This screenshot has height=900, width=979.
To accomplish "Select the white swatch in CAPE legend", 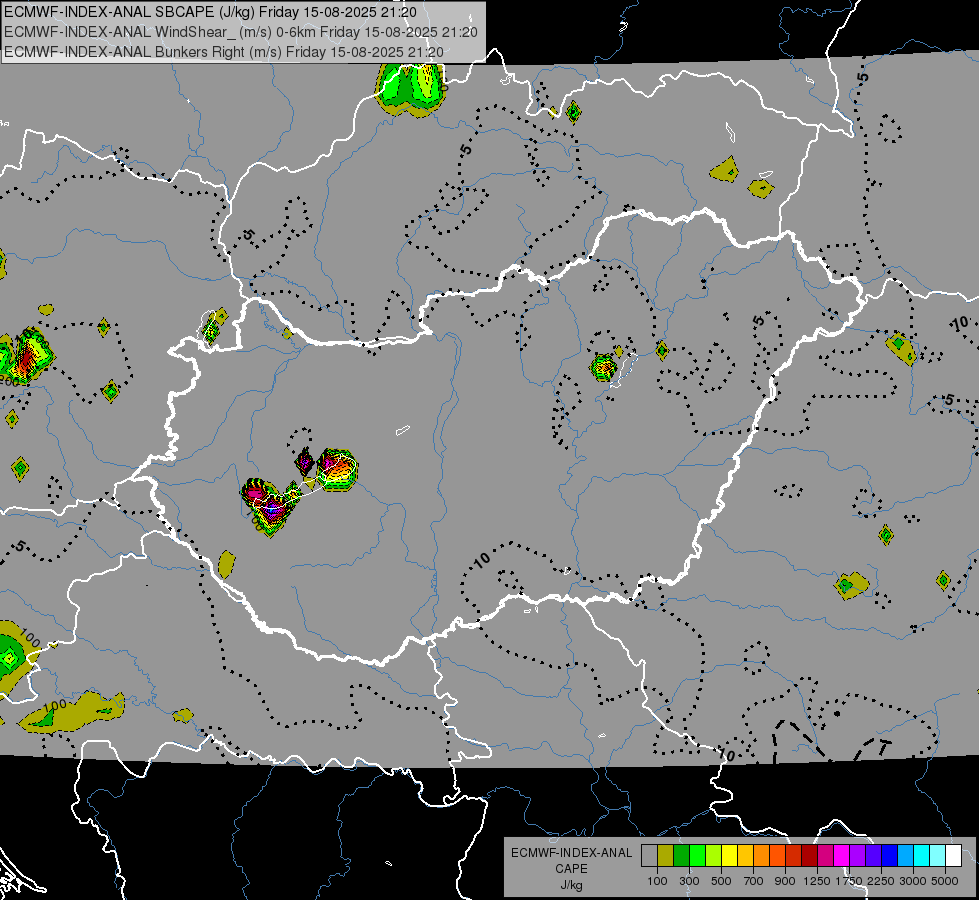I will [x=954, y=855].
